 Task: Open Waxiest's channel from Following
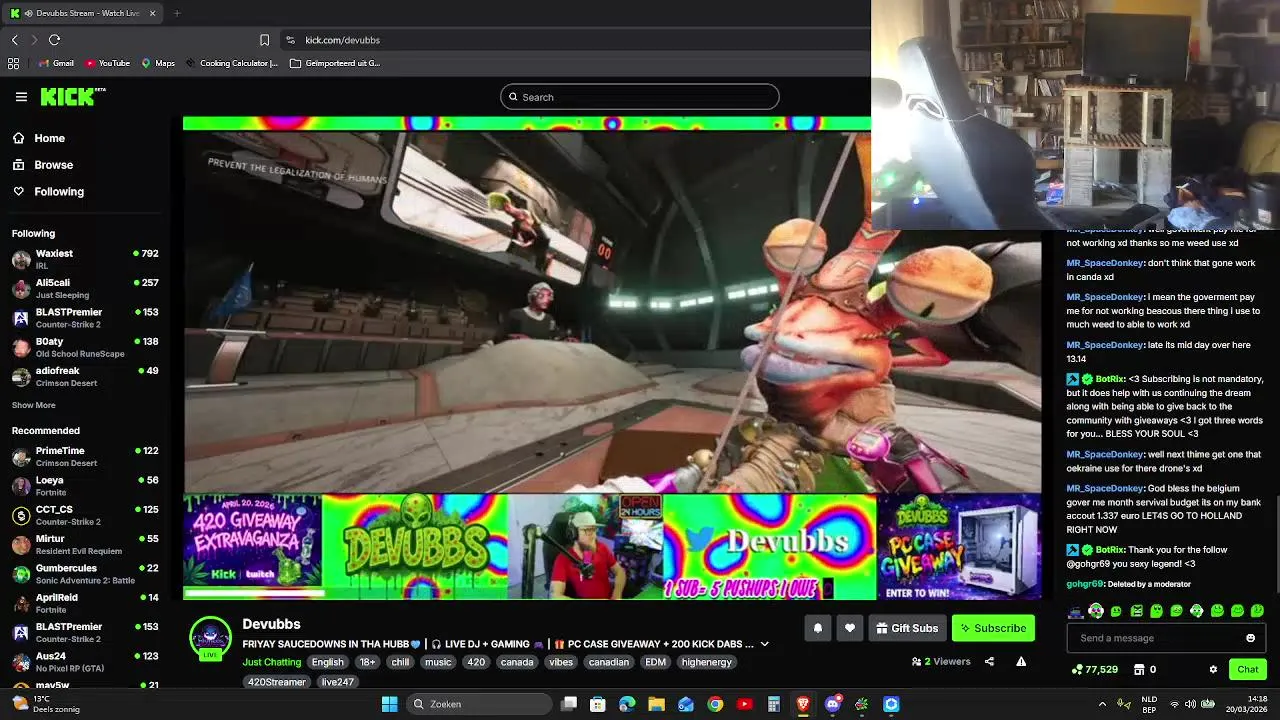pos(85,259)
